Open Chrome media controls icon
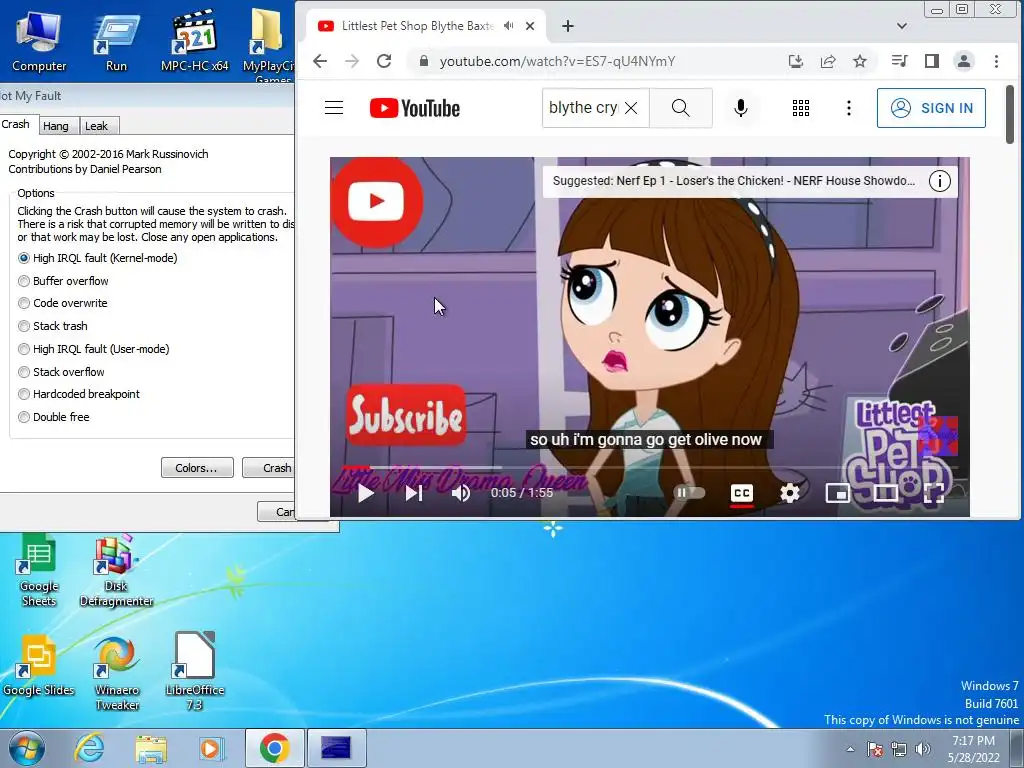This screenshot has height=768, width=1024. pyautogui.click(x=899, y=61)
